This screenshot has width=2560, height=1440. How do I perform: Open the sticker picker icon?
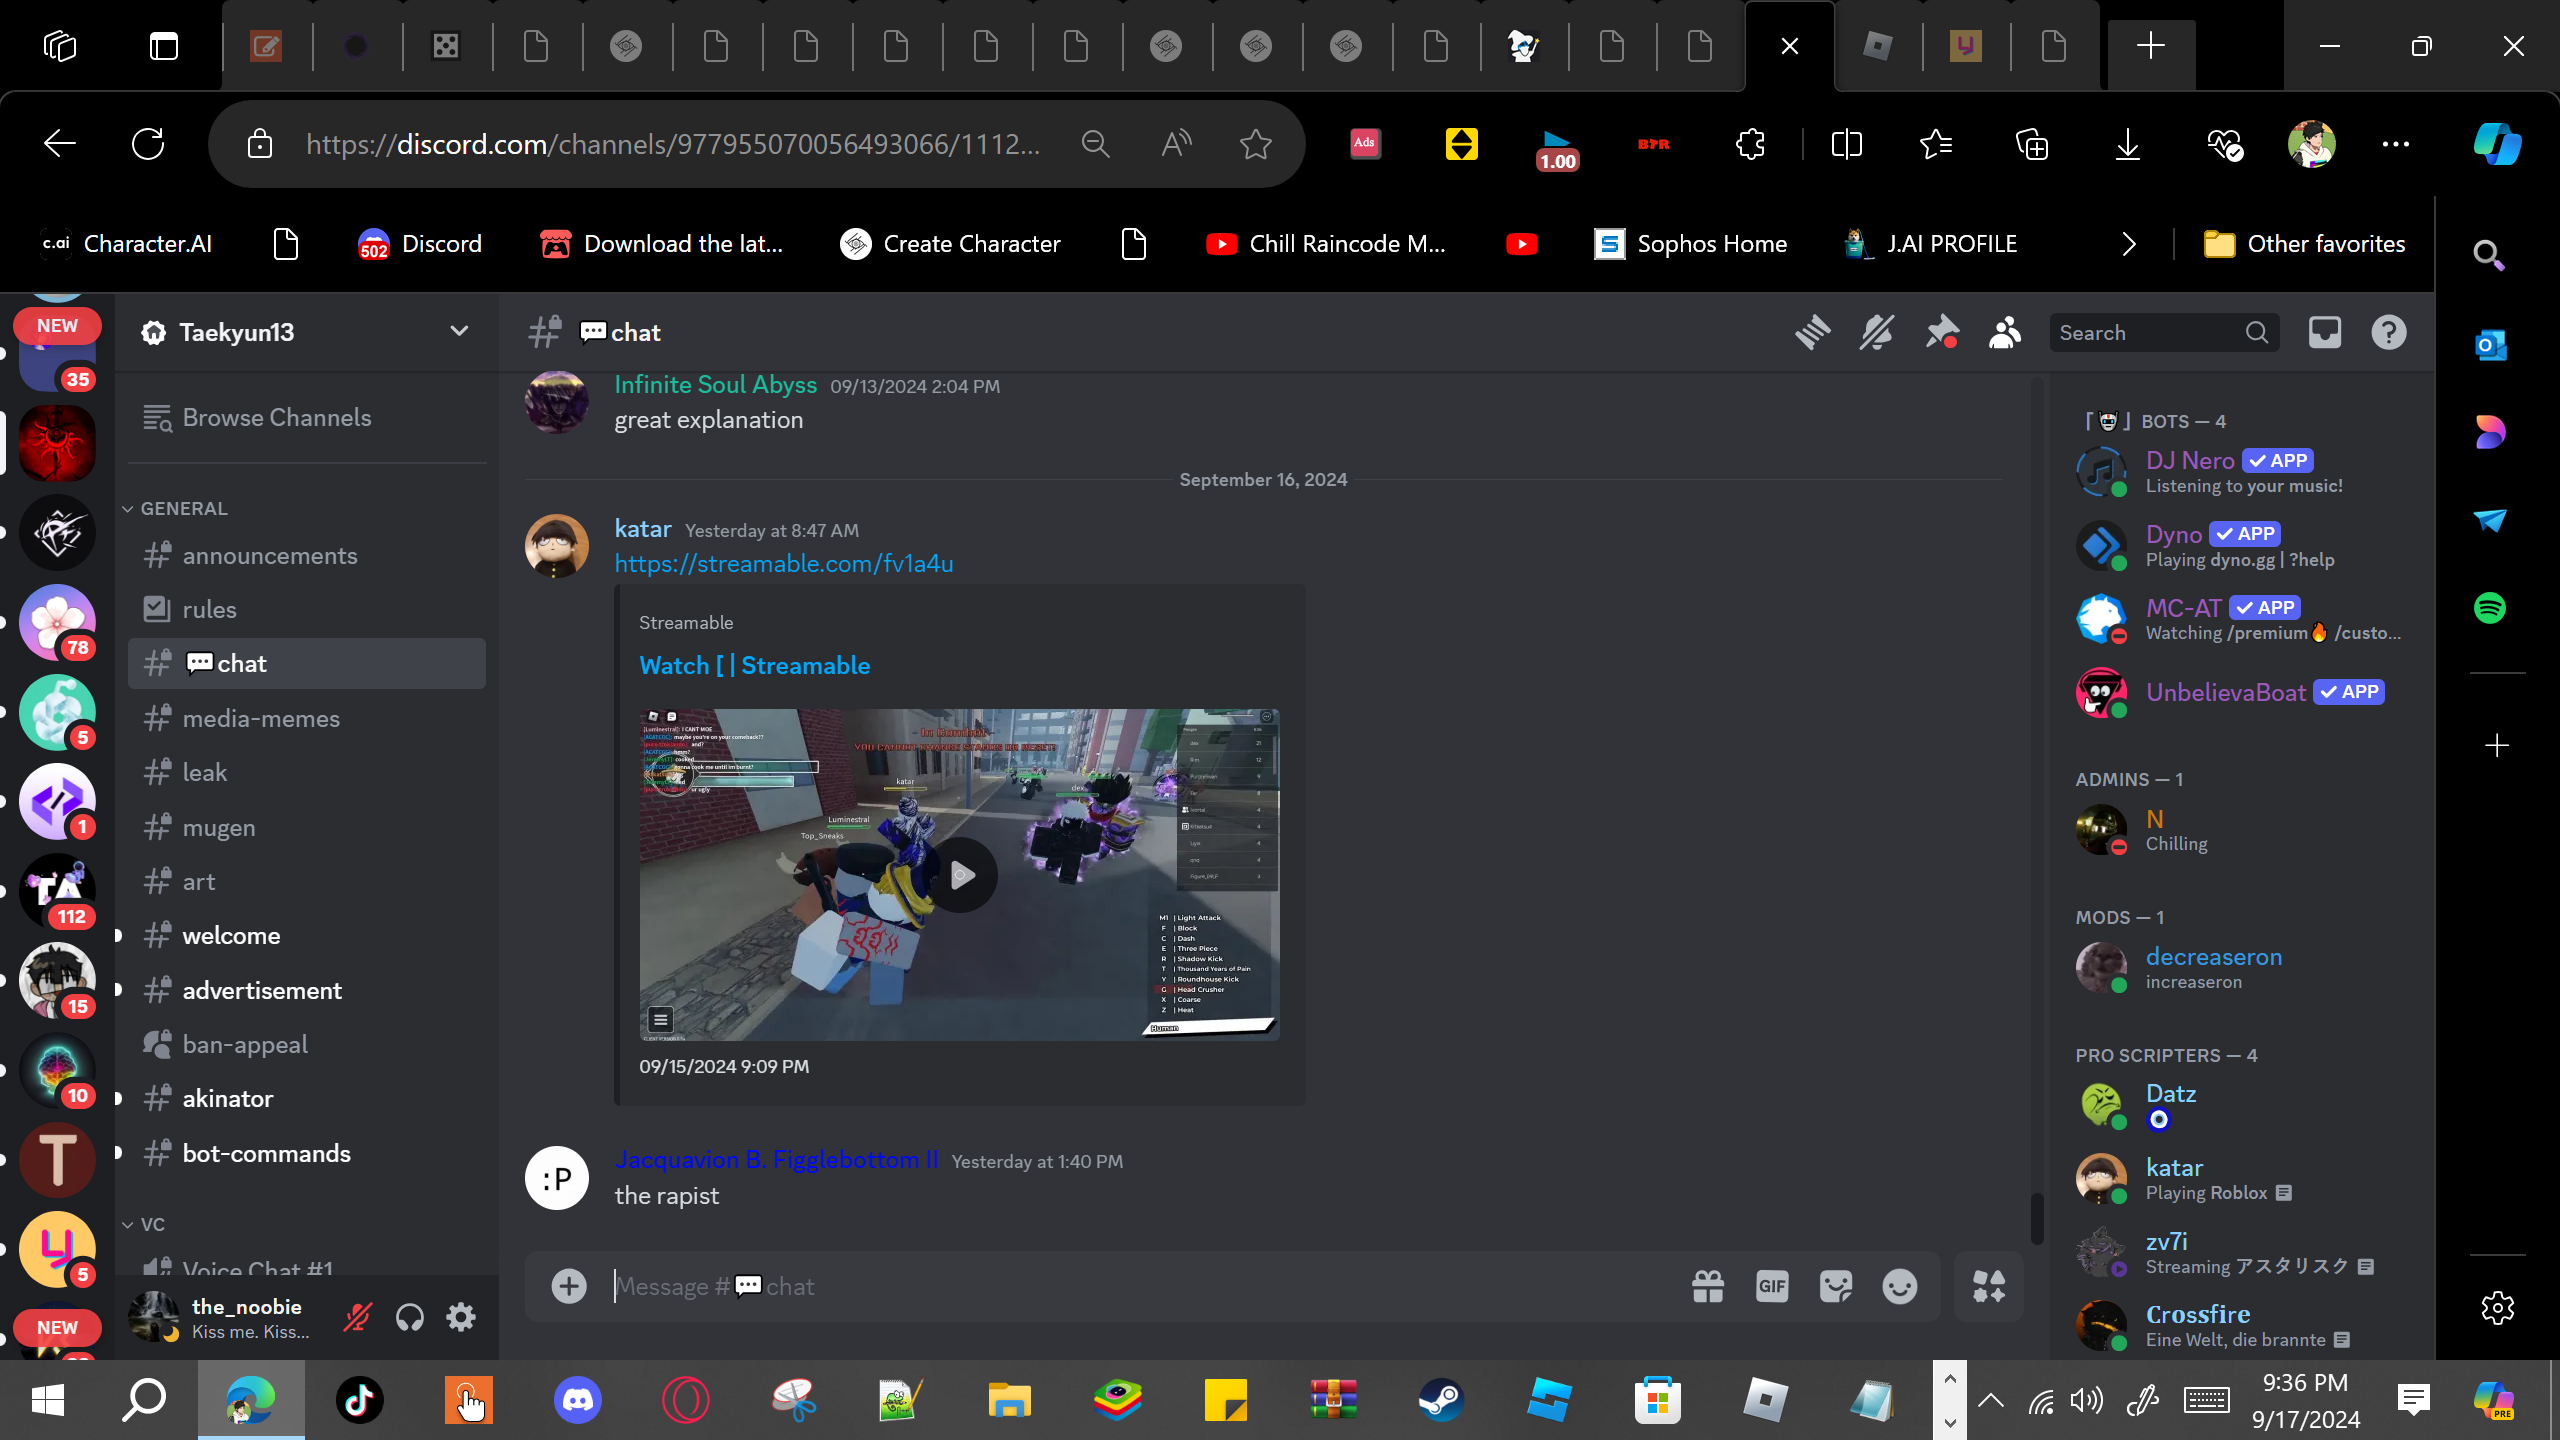pyautogui.click(x=1836, y=1287)
